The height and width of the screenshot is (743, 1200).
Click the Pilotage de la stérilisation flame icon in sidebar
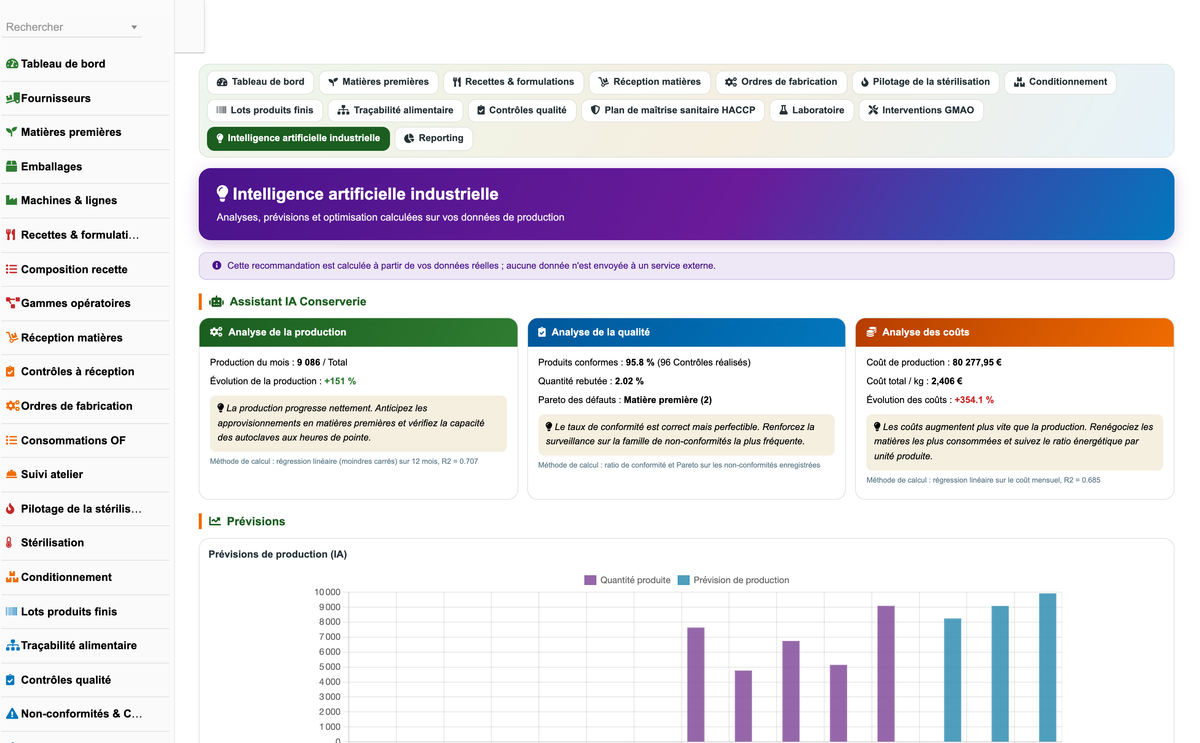pyautogui.click(x=11, y=508)
